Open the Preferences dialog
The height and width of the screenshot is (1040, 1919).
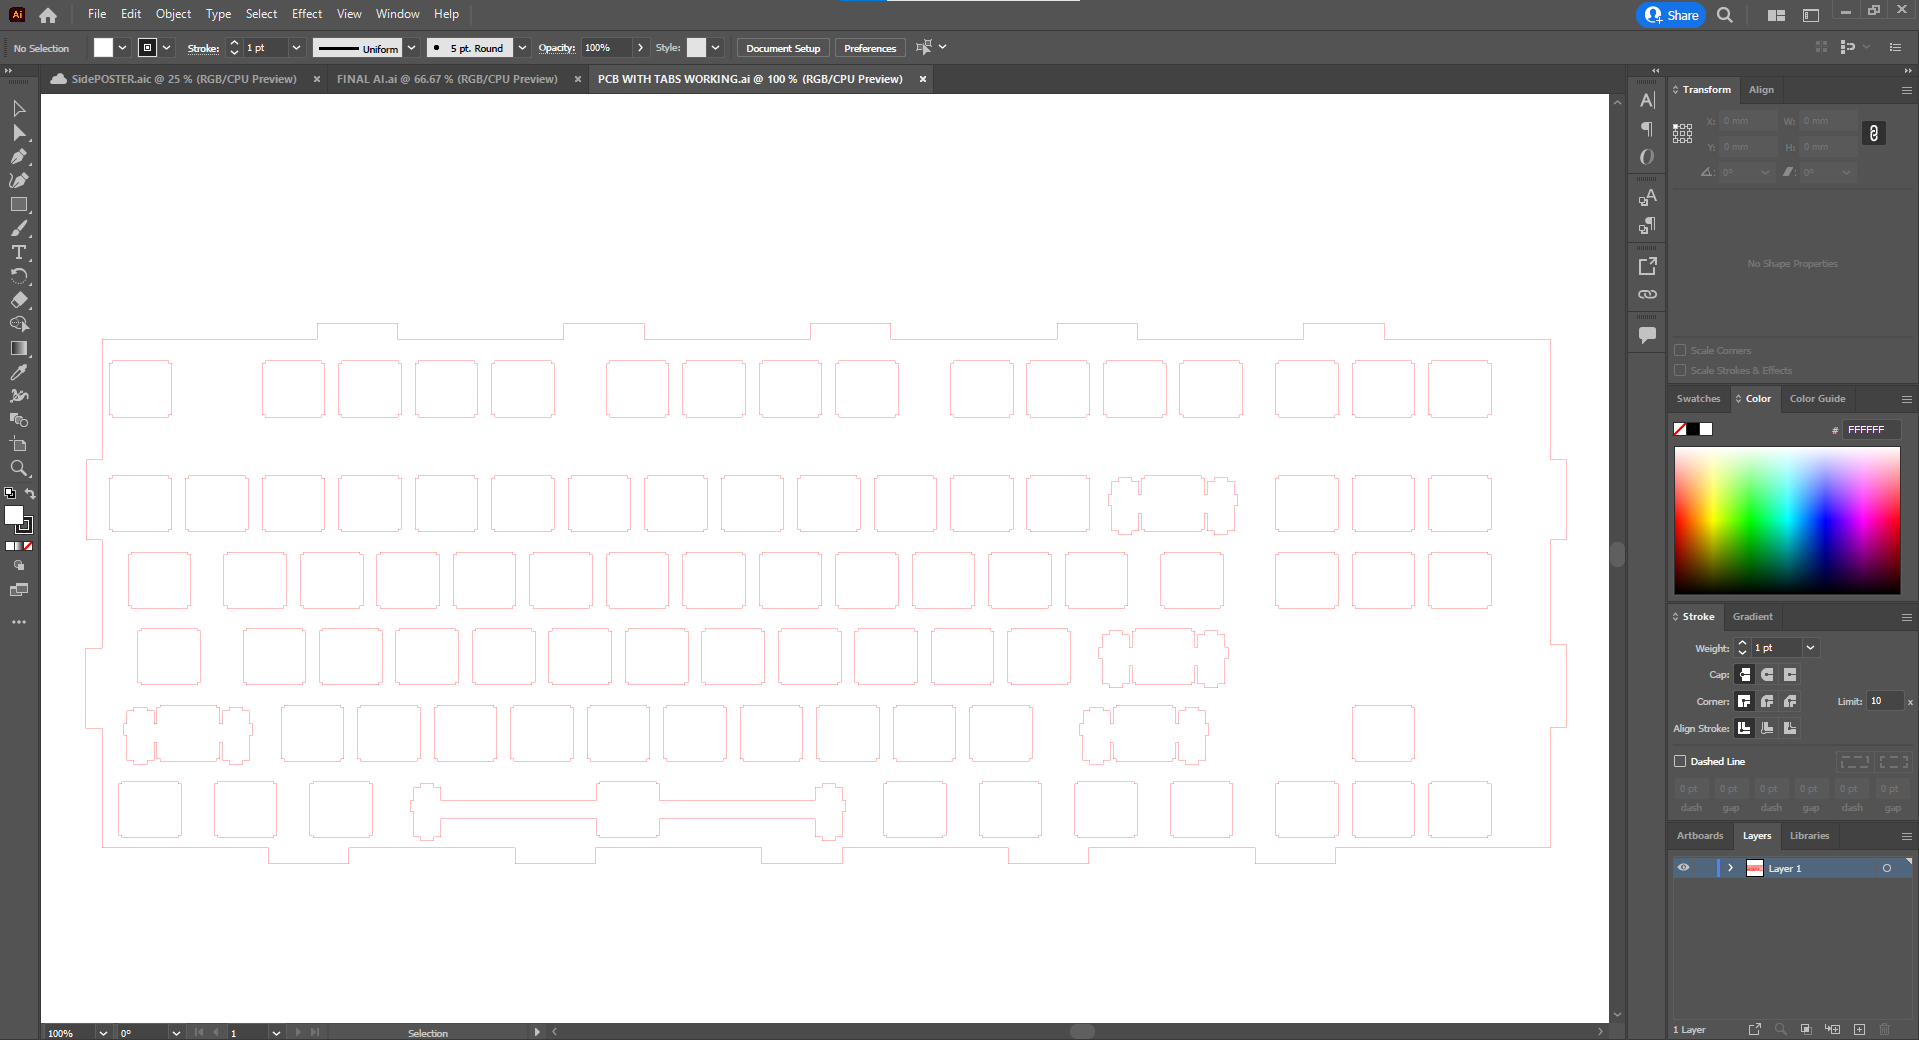coord(868,47)
